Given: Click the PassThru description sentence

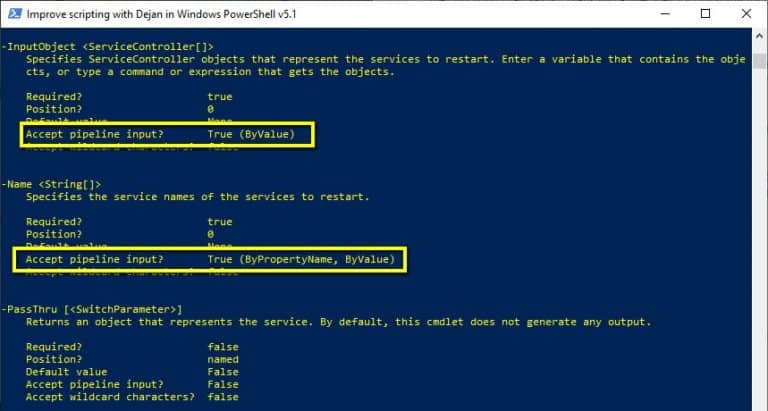Looking at the screenshot, I should coord(338,322).
